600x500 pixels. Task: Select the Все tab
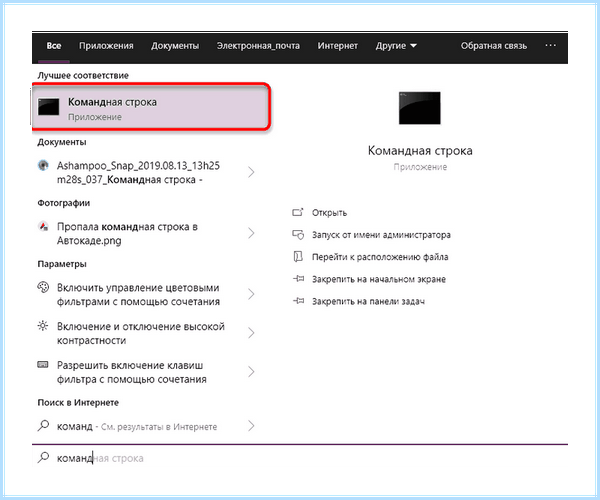coord(54,46)
